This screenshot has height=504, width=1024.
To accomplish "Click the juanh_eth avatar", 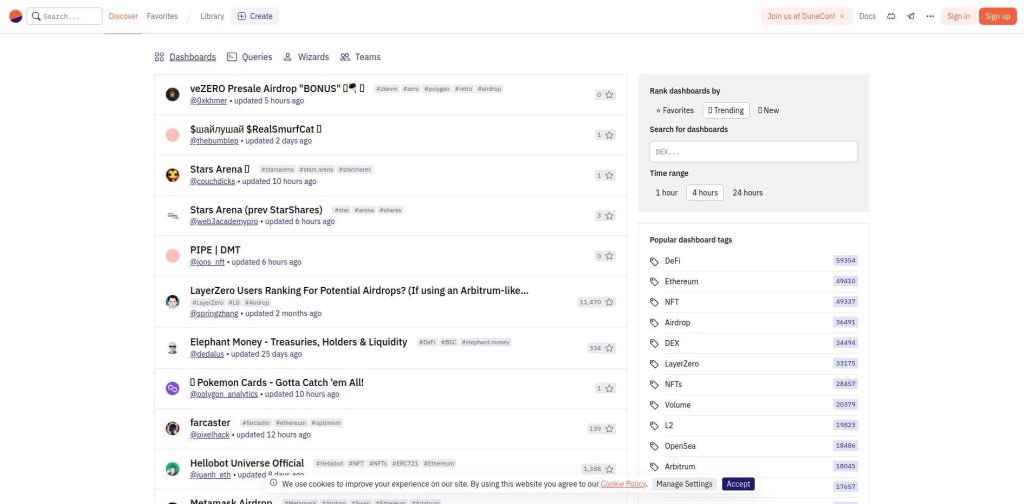I will (x=172, y=469).
